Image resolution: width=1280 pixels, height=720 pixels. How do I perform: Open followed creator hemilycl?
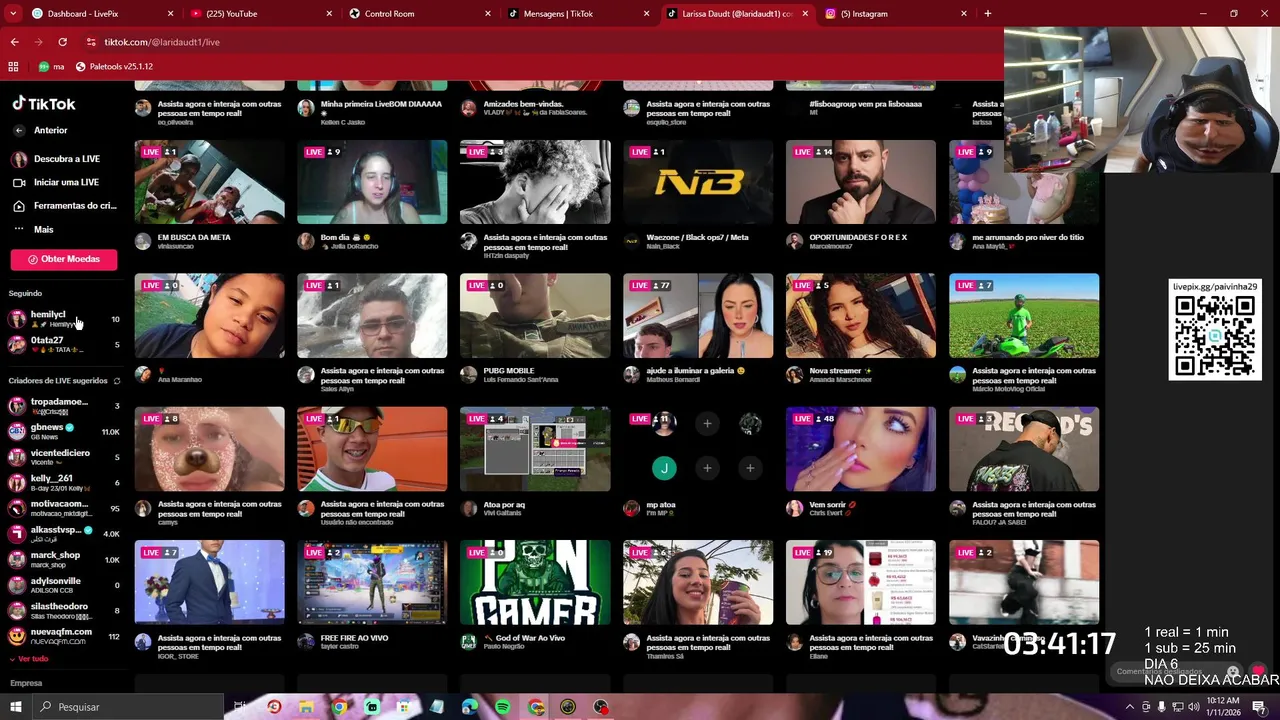pos(64,319)
